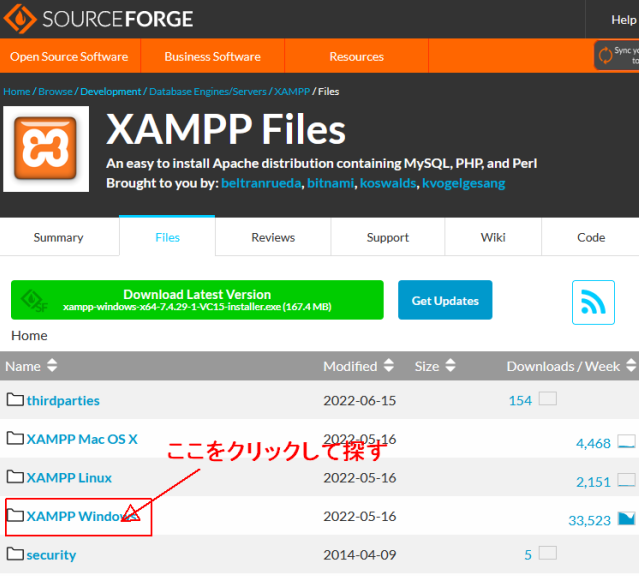
Task: Click the thirdparties downloads chart icon
Action: tap(548, 398)
